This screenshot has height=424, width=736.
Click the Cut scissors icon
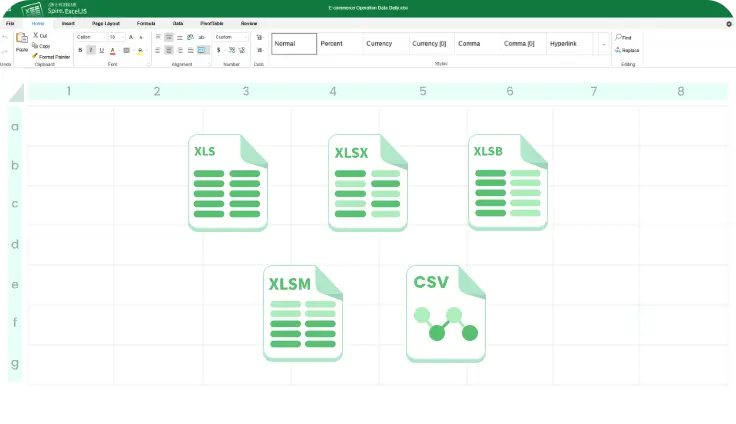[x=35, y=35]
